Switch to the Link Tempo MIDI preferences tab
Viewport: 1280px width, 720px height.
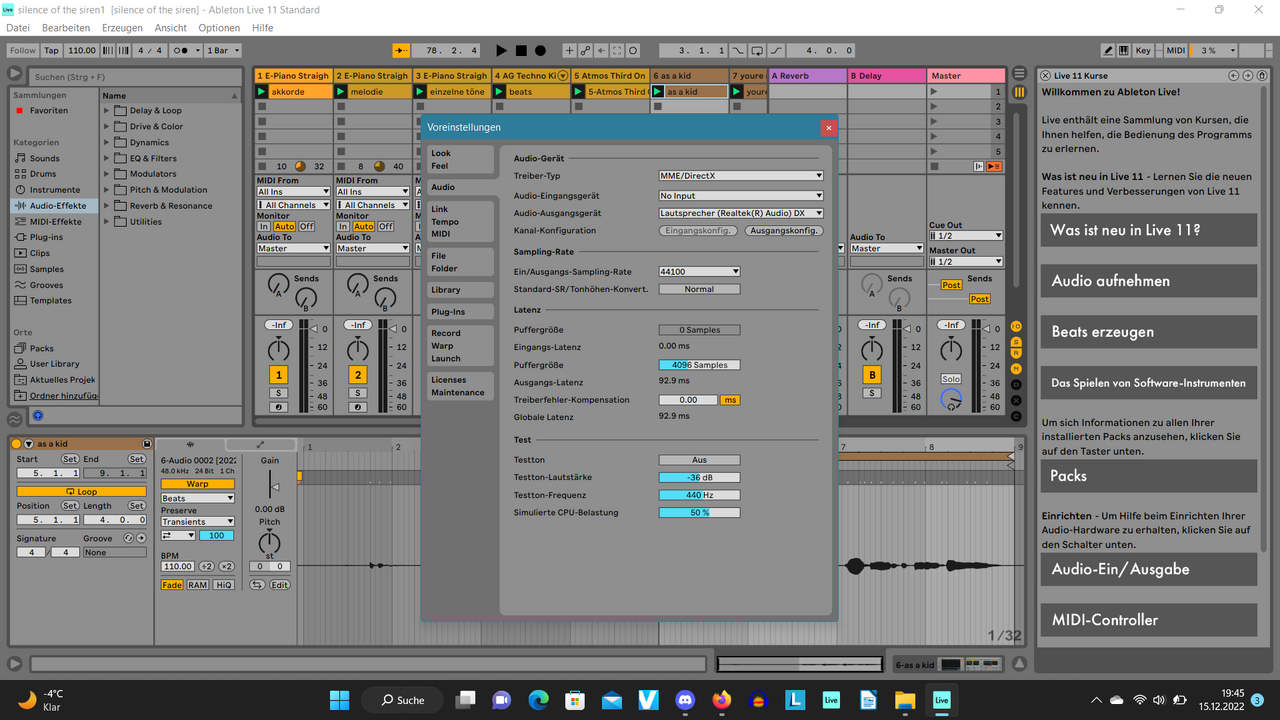459,222
